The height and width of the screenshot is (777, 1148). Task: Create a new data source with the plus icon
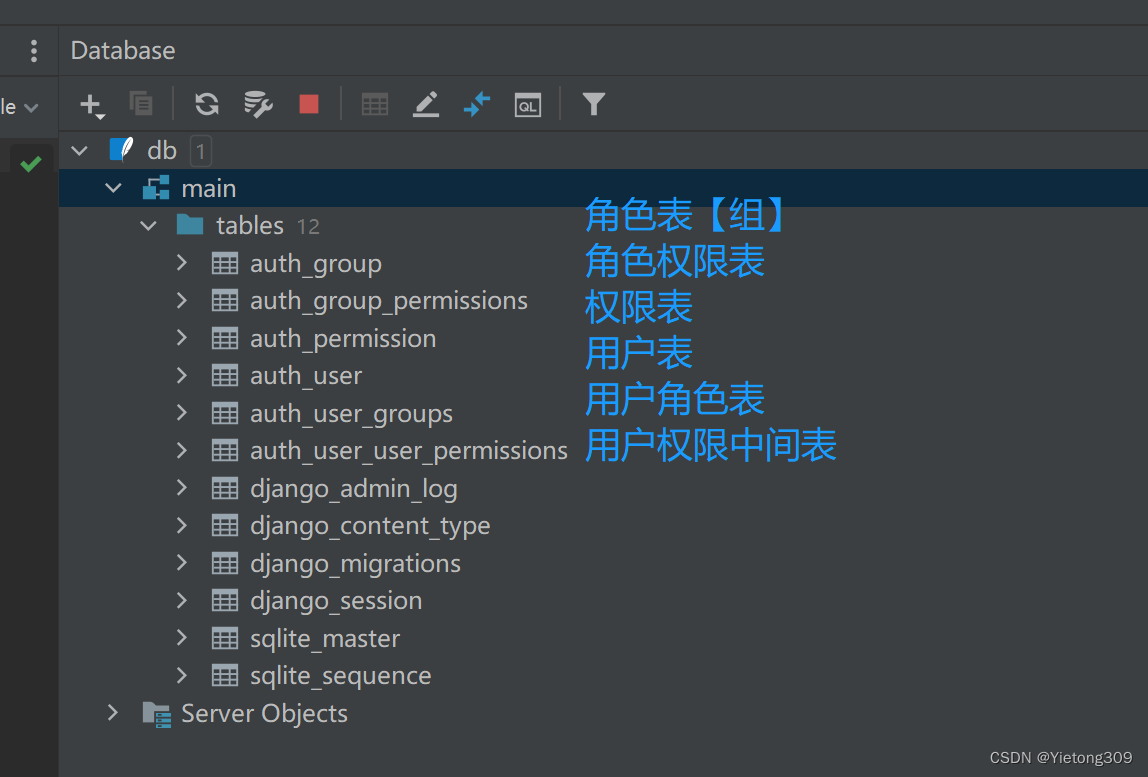pyautogui.click(x=91, y=104)
